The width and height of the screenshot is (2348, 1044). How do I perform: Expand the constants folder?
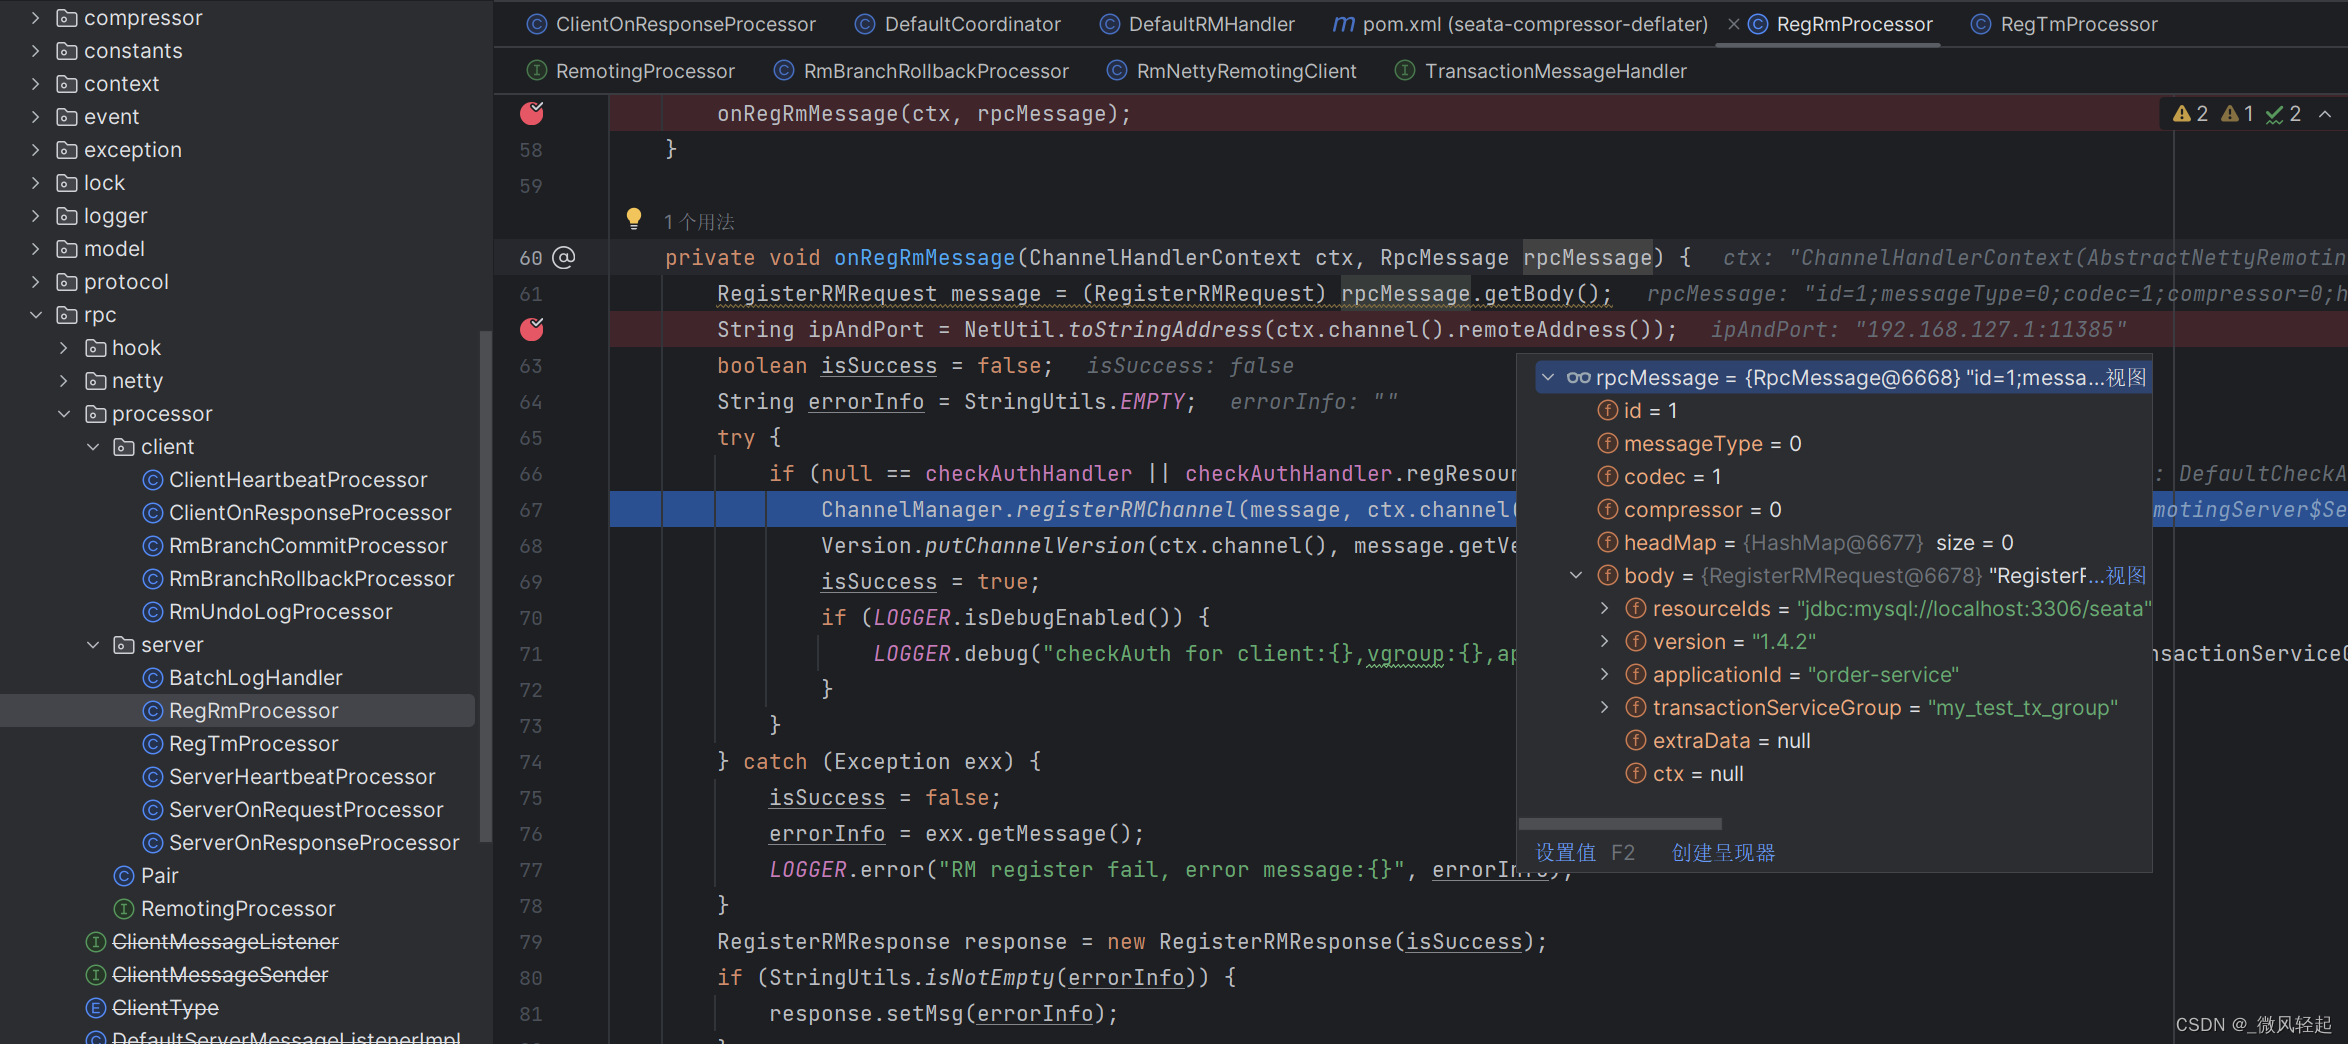coord(36,51)
